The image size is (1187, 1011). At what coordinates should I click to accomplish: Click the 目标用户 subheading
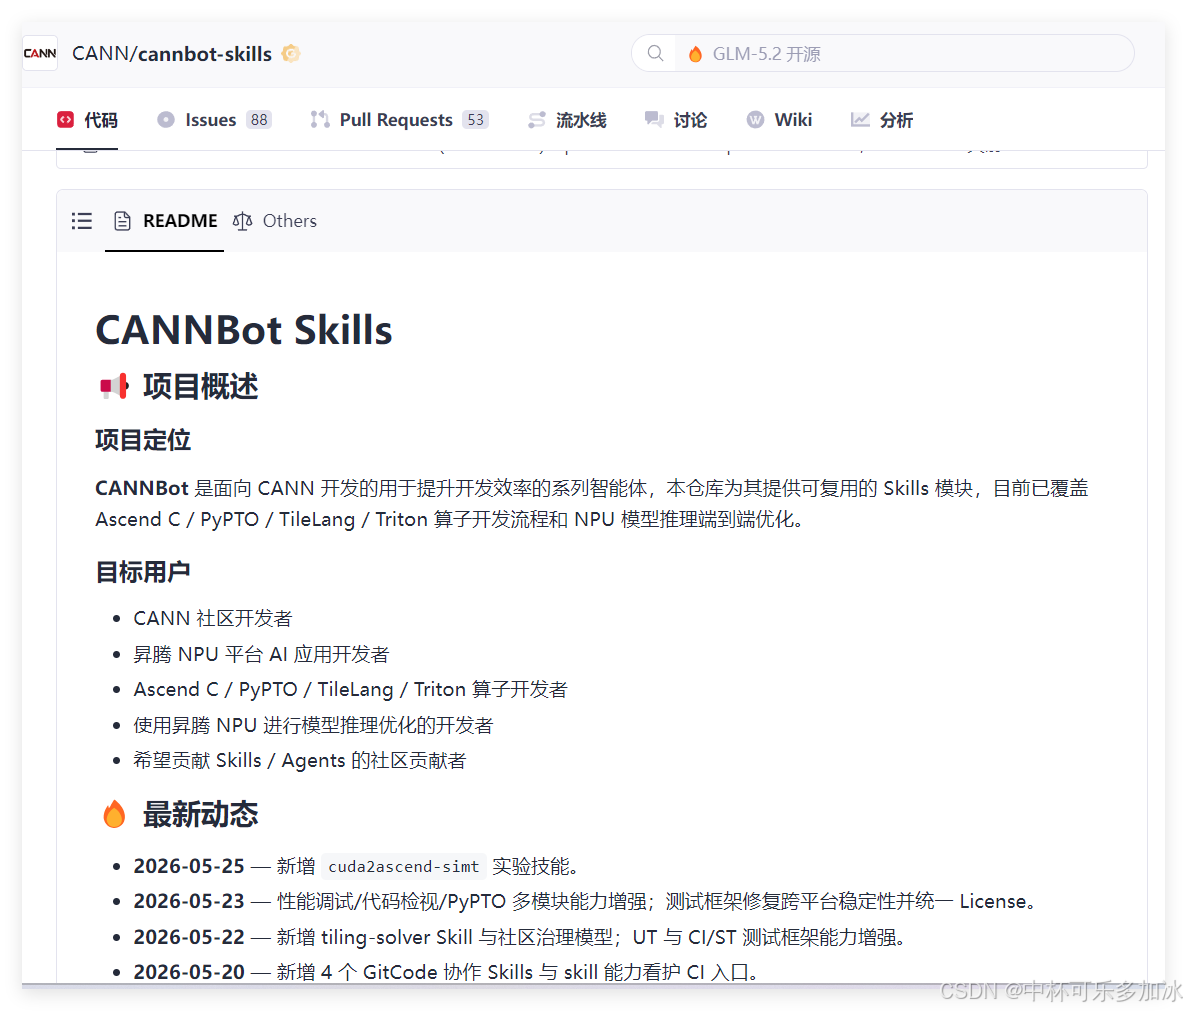pyautogui.click(x=143, y=572)
